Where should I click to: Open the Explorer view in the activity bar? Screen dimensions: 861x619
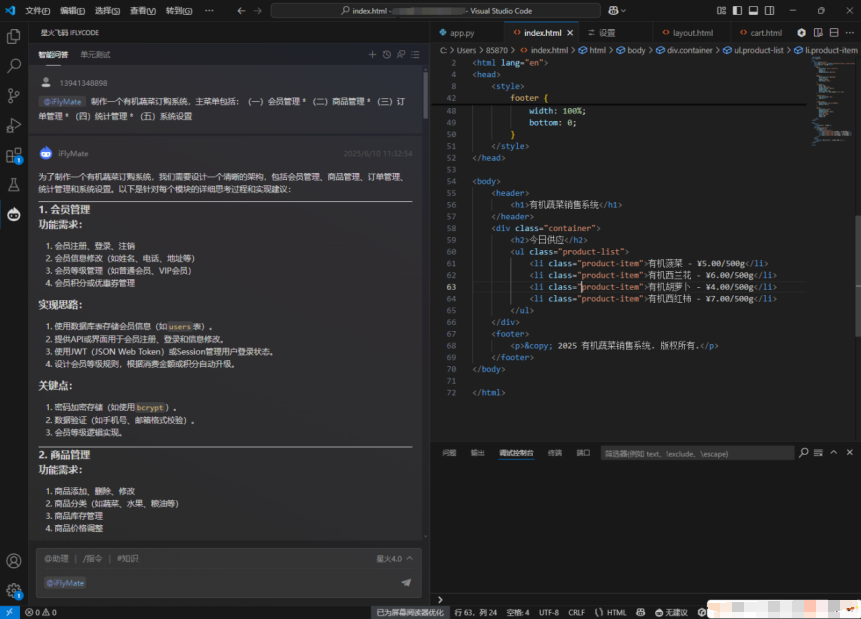[14, 36]
